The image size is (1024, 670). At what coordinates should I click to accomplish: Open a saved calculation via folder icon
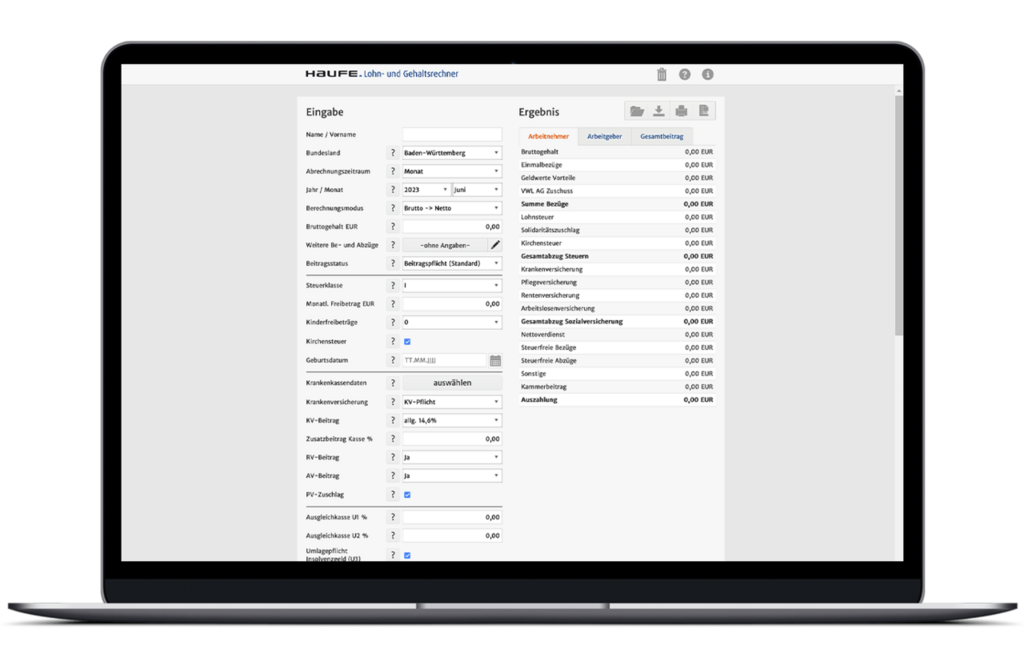[x=636, y=111]
